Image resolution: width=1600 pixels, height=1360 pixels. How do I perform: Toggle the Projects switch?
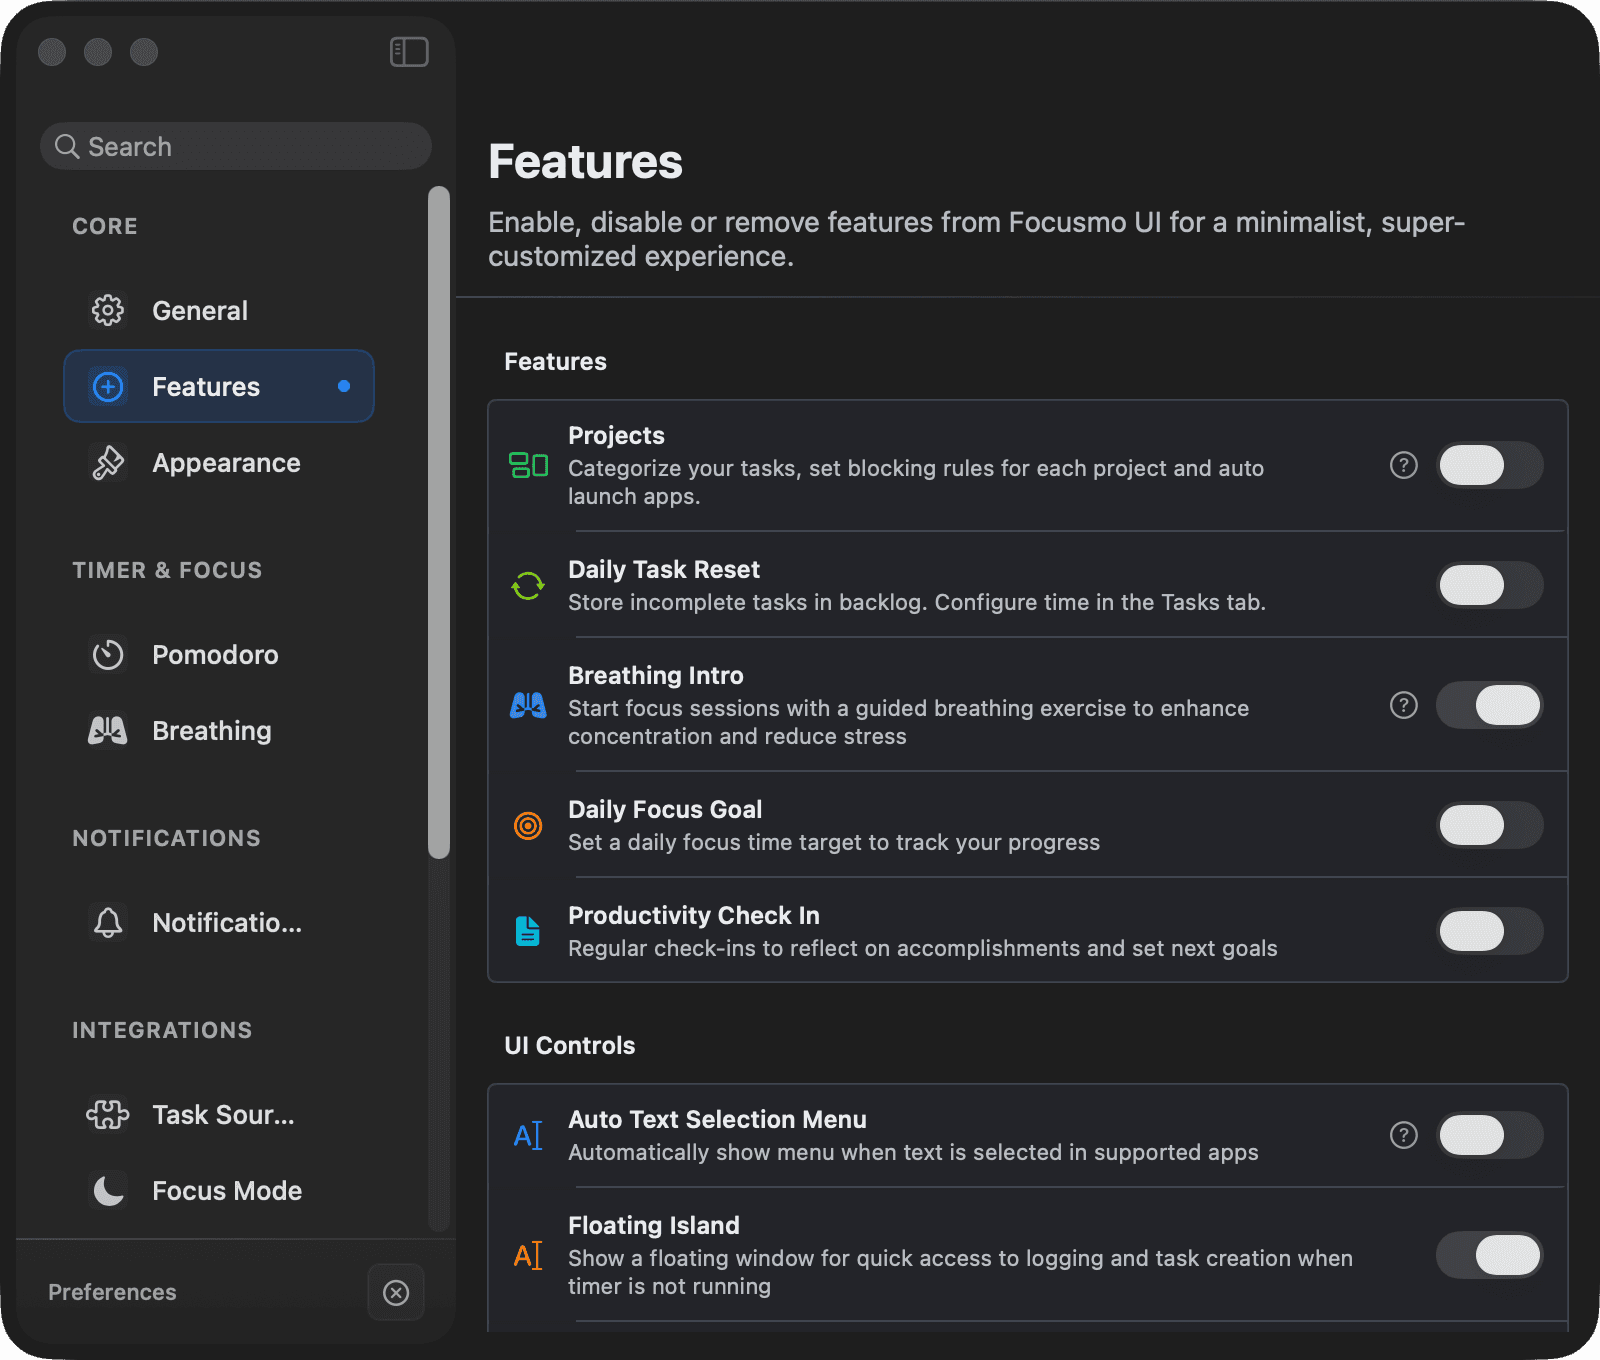pos(1489,465)
